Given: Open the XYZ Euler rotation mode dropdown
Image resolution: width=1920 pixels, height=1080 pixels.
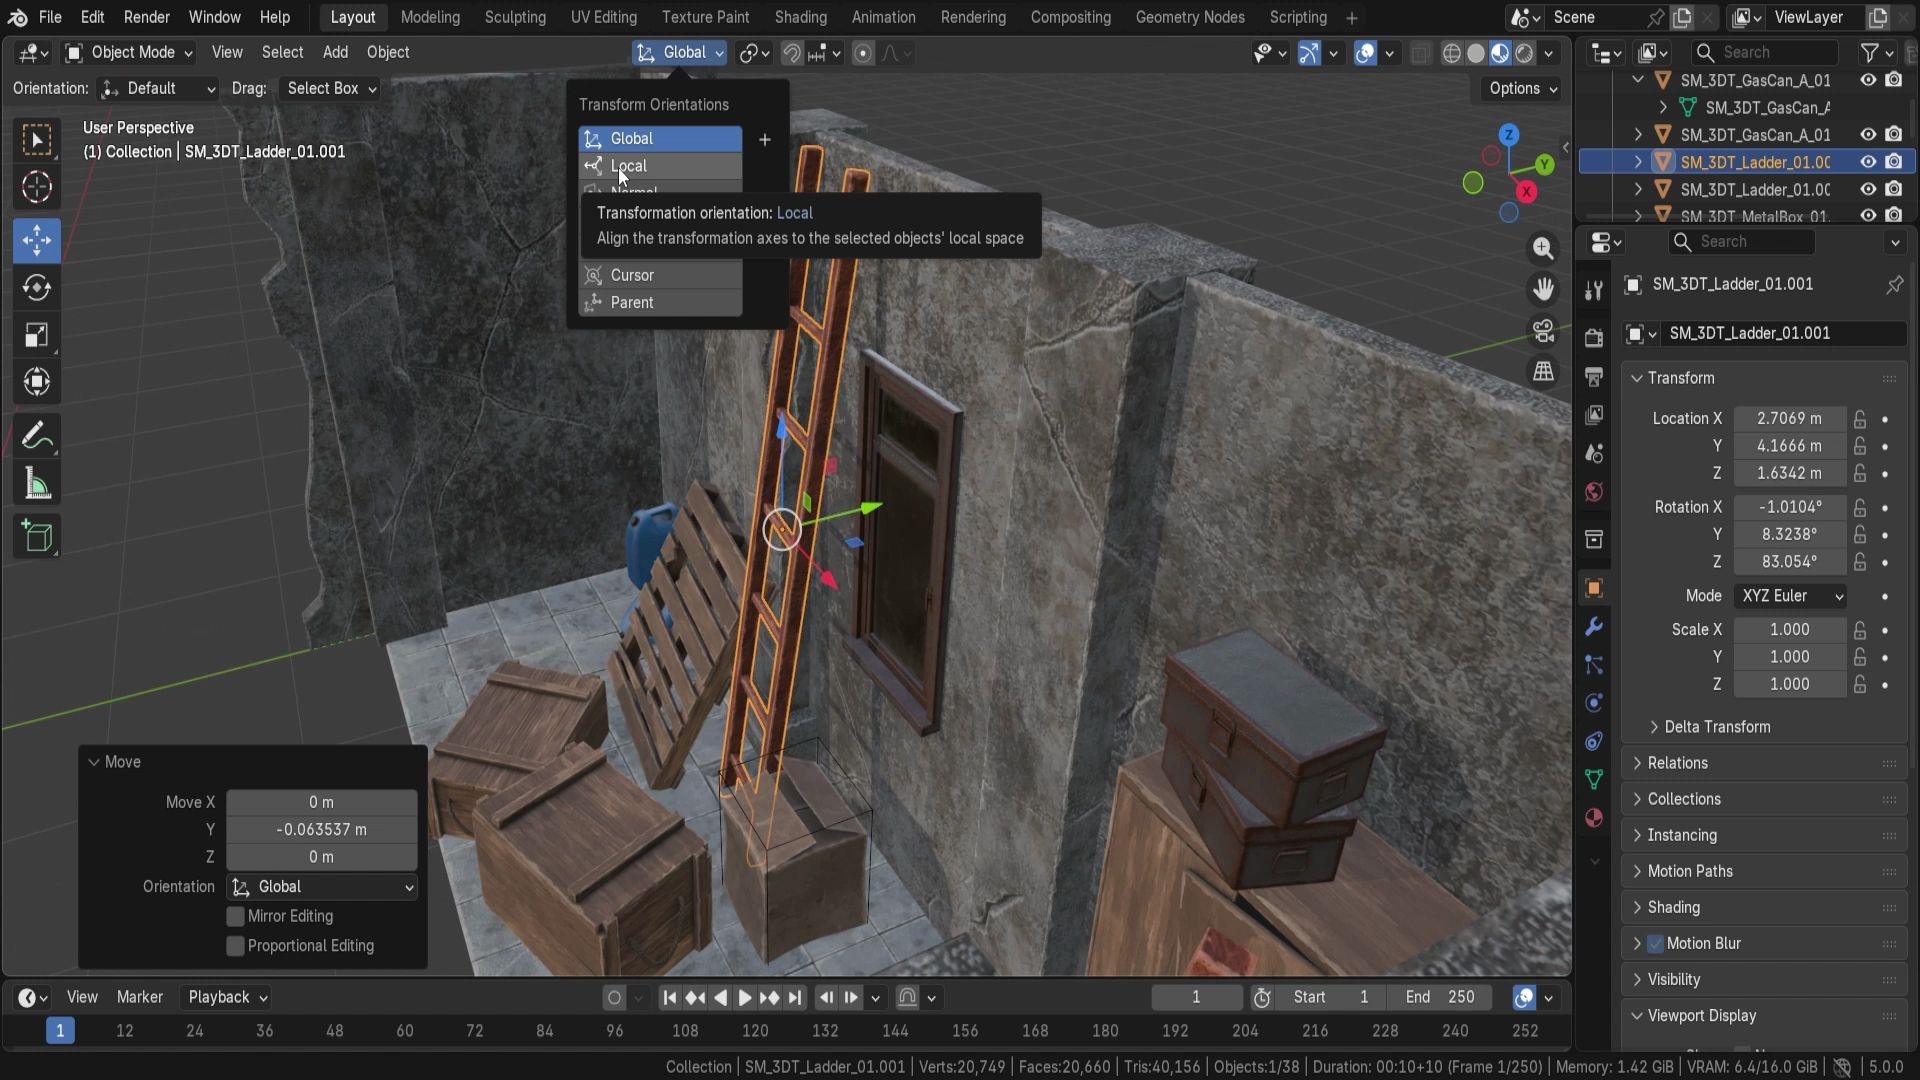Looking at the screenshot, I should point(1790,596).
